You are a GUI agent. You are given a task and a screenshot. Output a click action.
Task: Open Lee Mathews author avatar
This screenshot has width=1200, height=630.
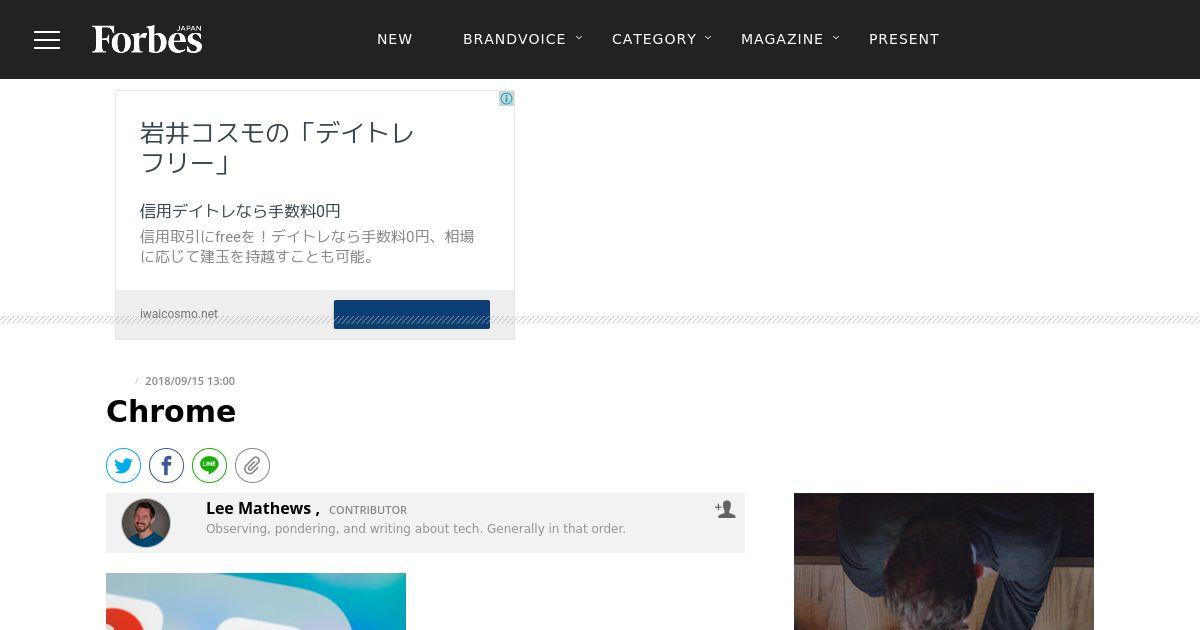coord(146,523)
